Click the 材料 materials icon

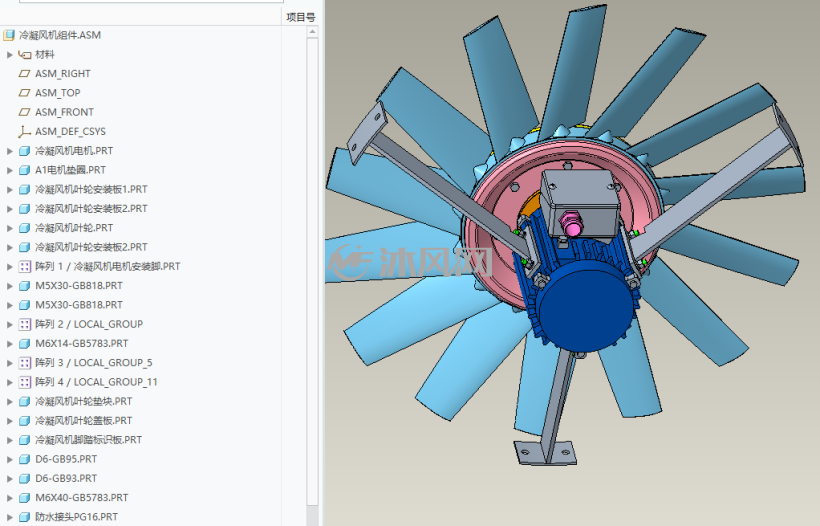click(25, 54)
